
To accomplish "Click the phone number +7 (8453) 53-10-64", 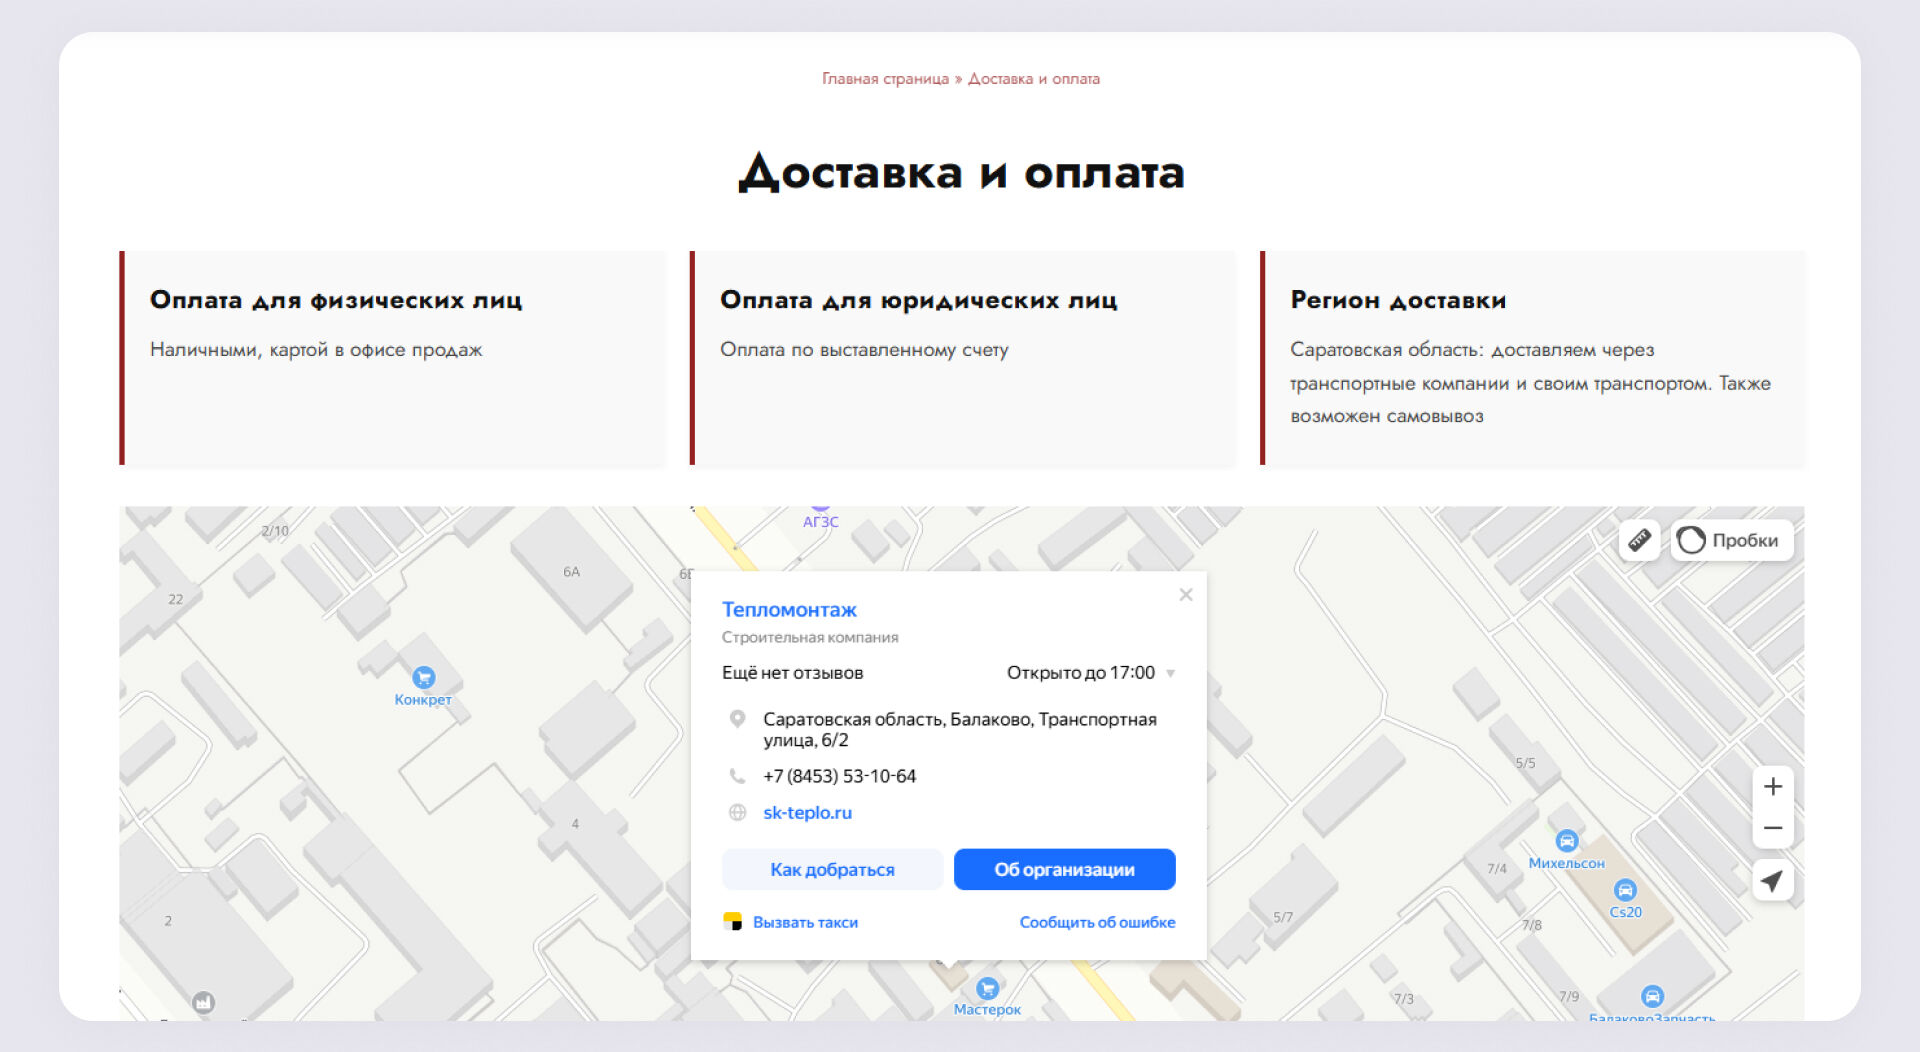I will tap(839, 777).
